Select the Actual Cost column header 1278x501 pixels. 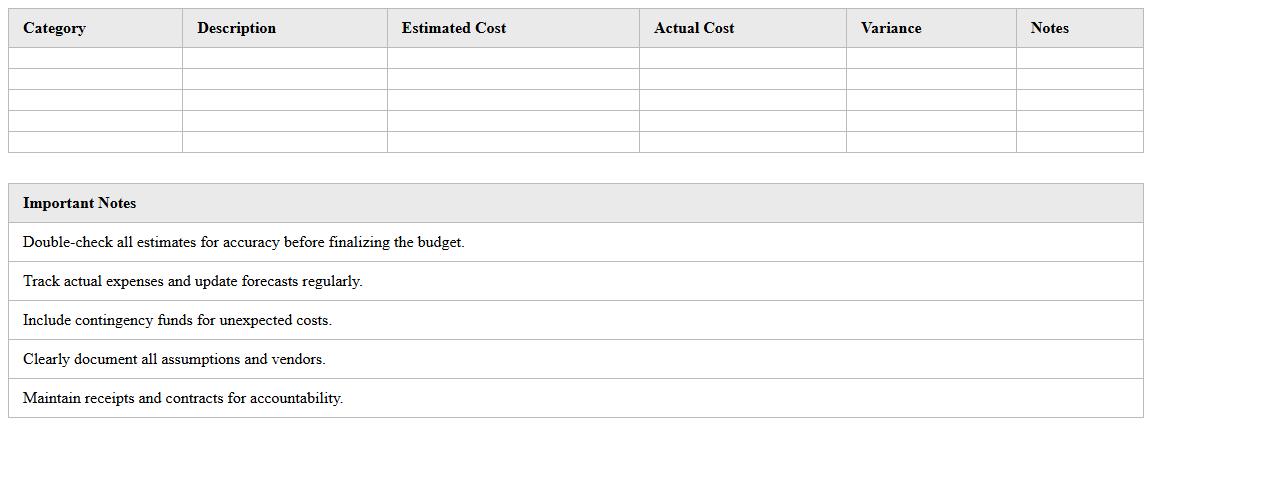pos(693,28)
